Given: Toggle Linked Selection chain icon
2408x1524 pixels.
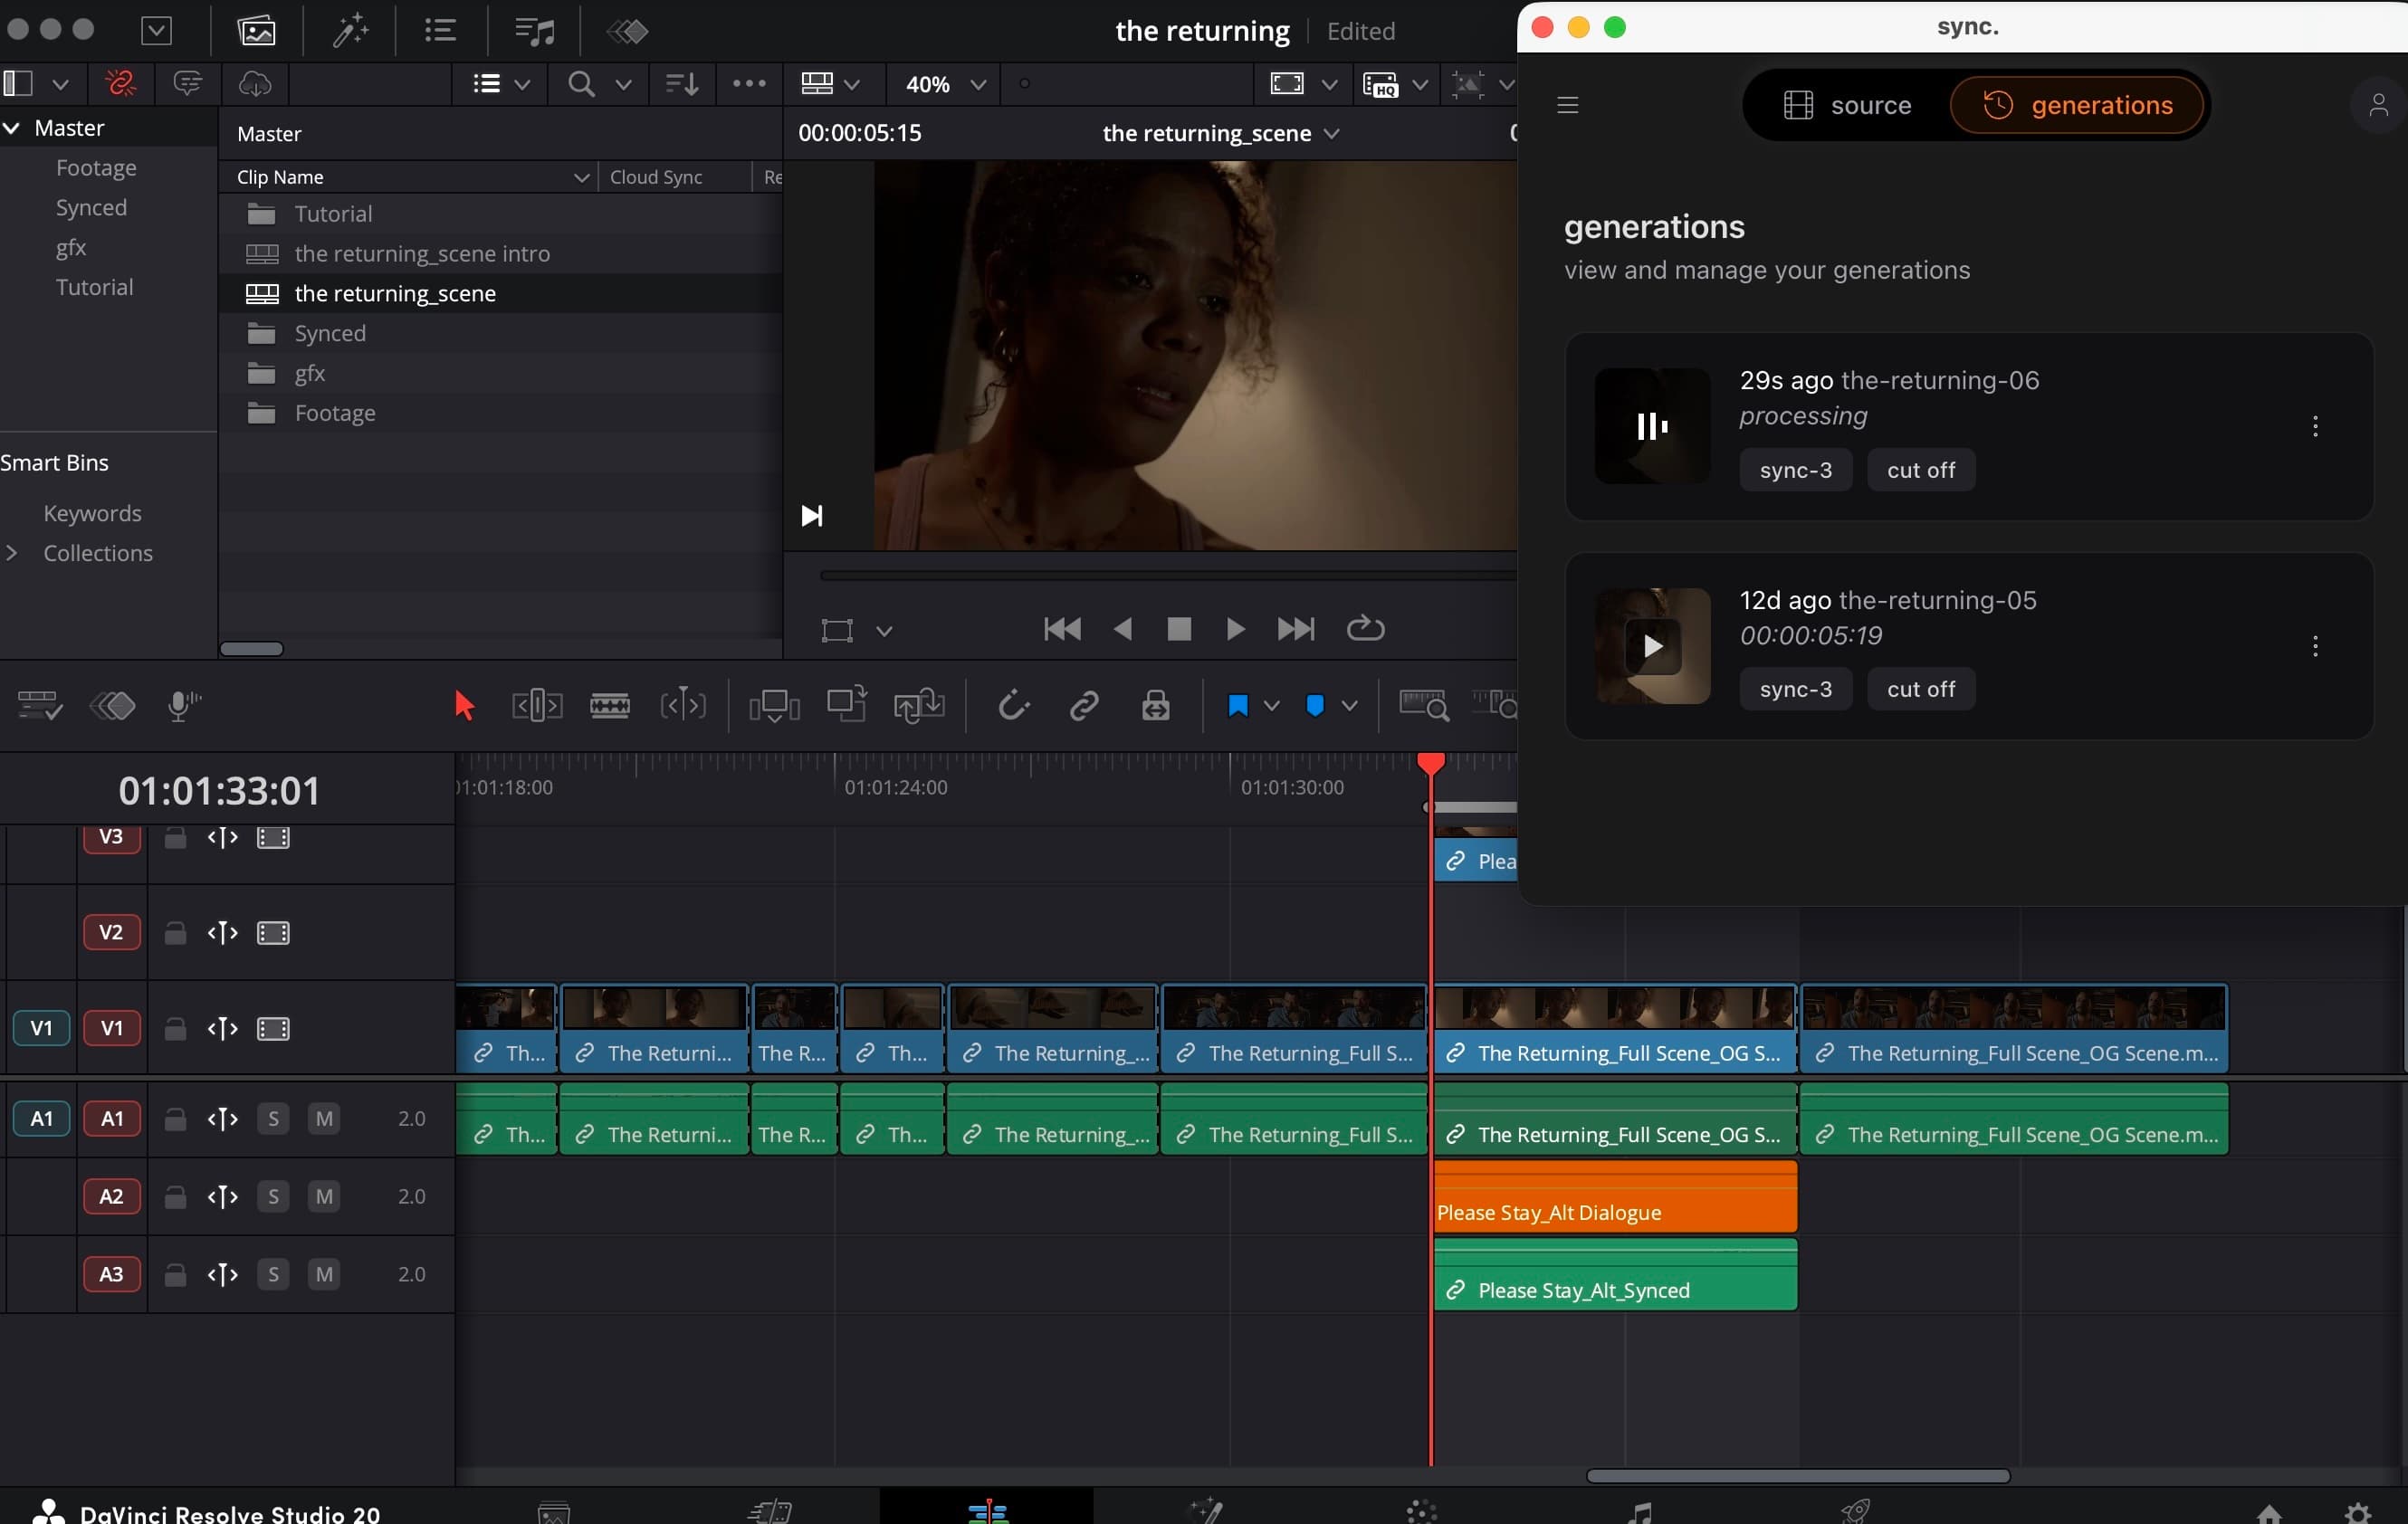Looking at the screenshot, I should pos(1084,706).
